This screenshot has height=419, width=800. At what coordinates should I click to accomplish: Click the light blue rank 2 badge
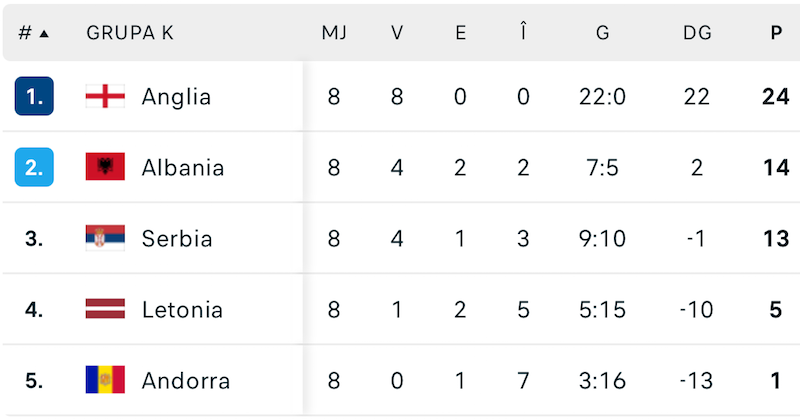pyautogui.click(x=34, y=167)
